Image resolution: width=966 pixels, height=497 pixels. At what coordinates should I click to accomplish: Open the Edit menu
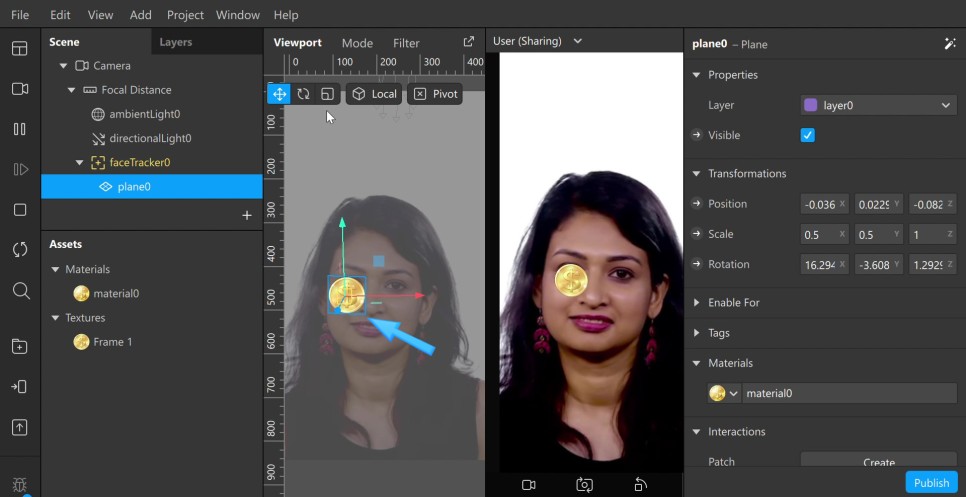pyautogui.click(x=60, y=15)
